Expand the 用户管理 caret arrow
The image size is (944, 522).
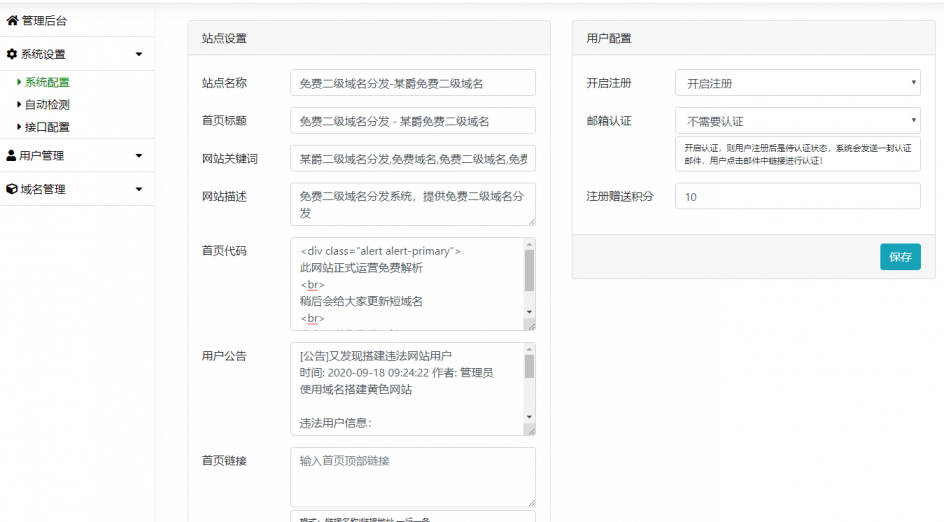[139, 155]
